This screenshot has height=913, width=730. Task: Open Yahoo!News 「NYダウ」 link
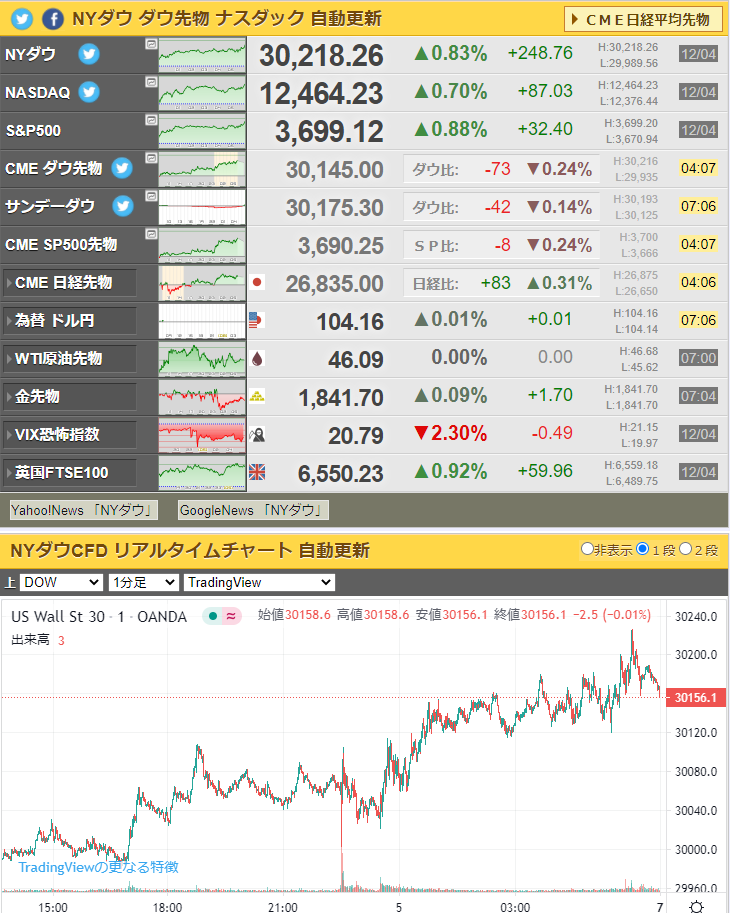84,510
